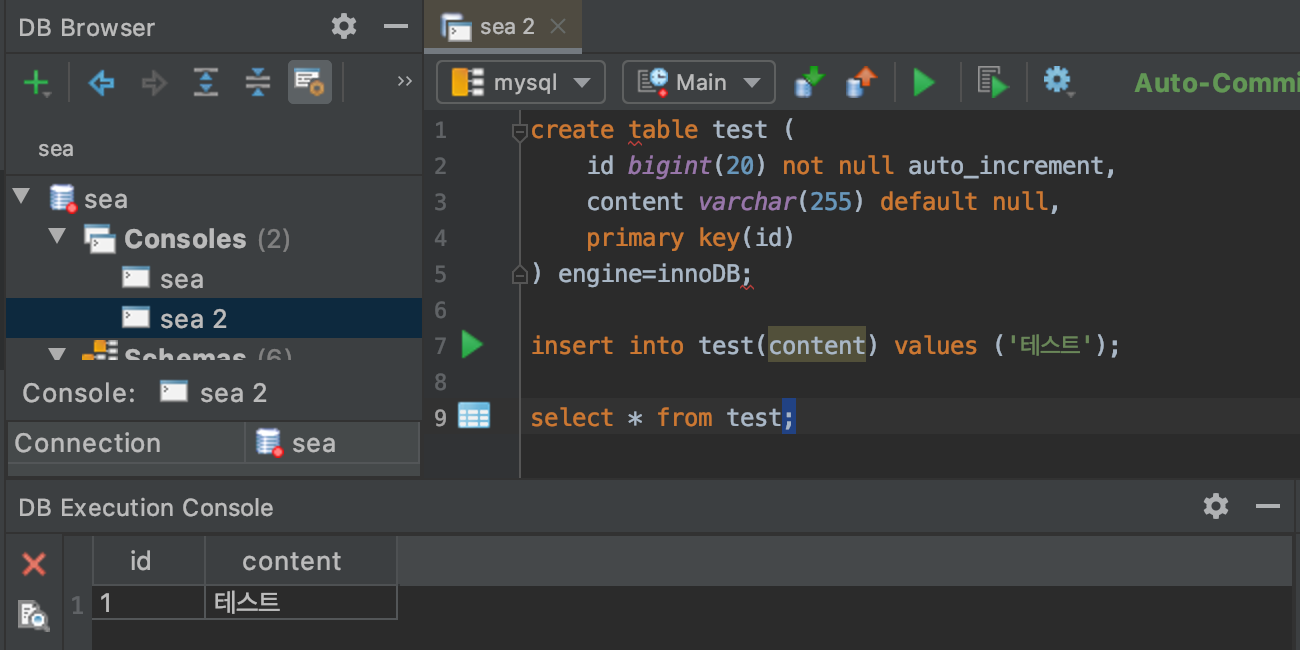The image size is (1300, 650).
Task: Close the sea 2 editor tab
Action: click(558, 27)
